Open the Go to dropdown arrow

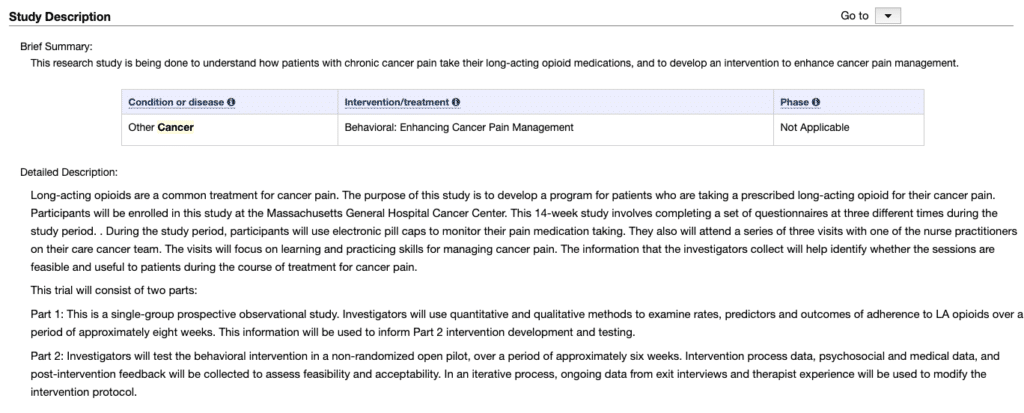pos(888,16)
